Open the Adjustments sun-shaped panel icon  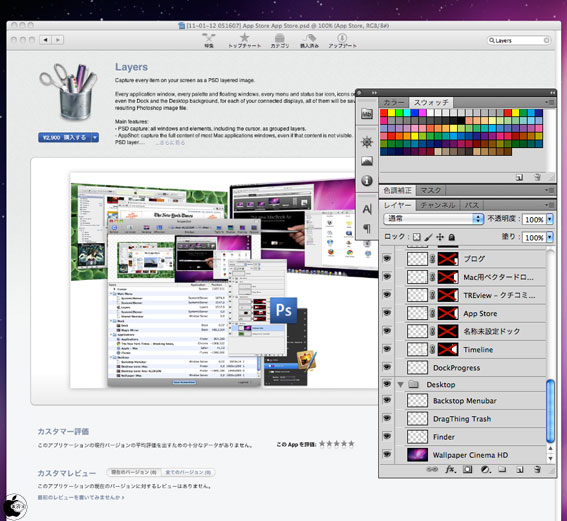(x=367, y=142)
